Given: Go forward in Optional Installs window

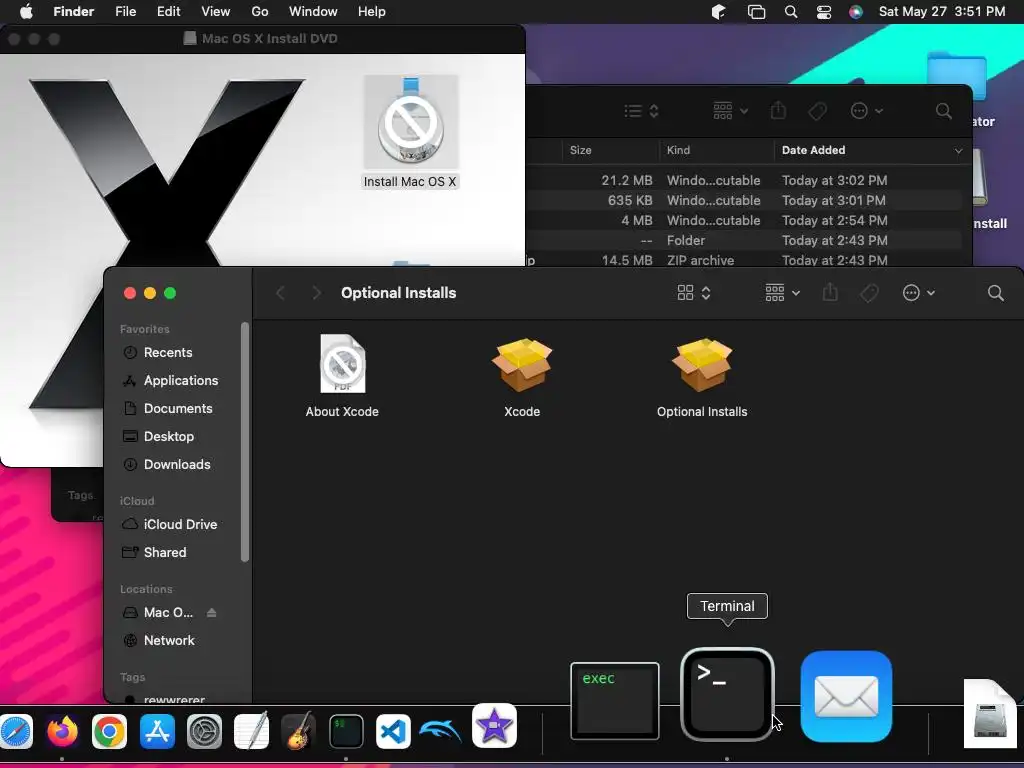Looking at the screenshot, I should click(x=317, y=293).
